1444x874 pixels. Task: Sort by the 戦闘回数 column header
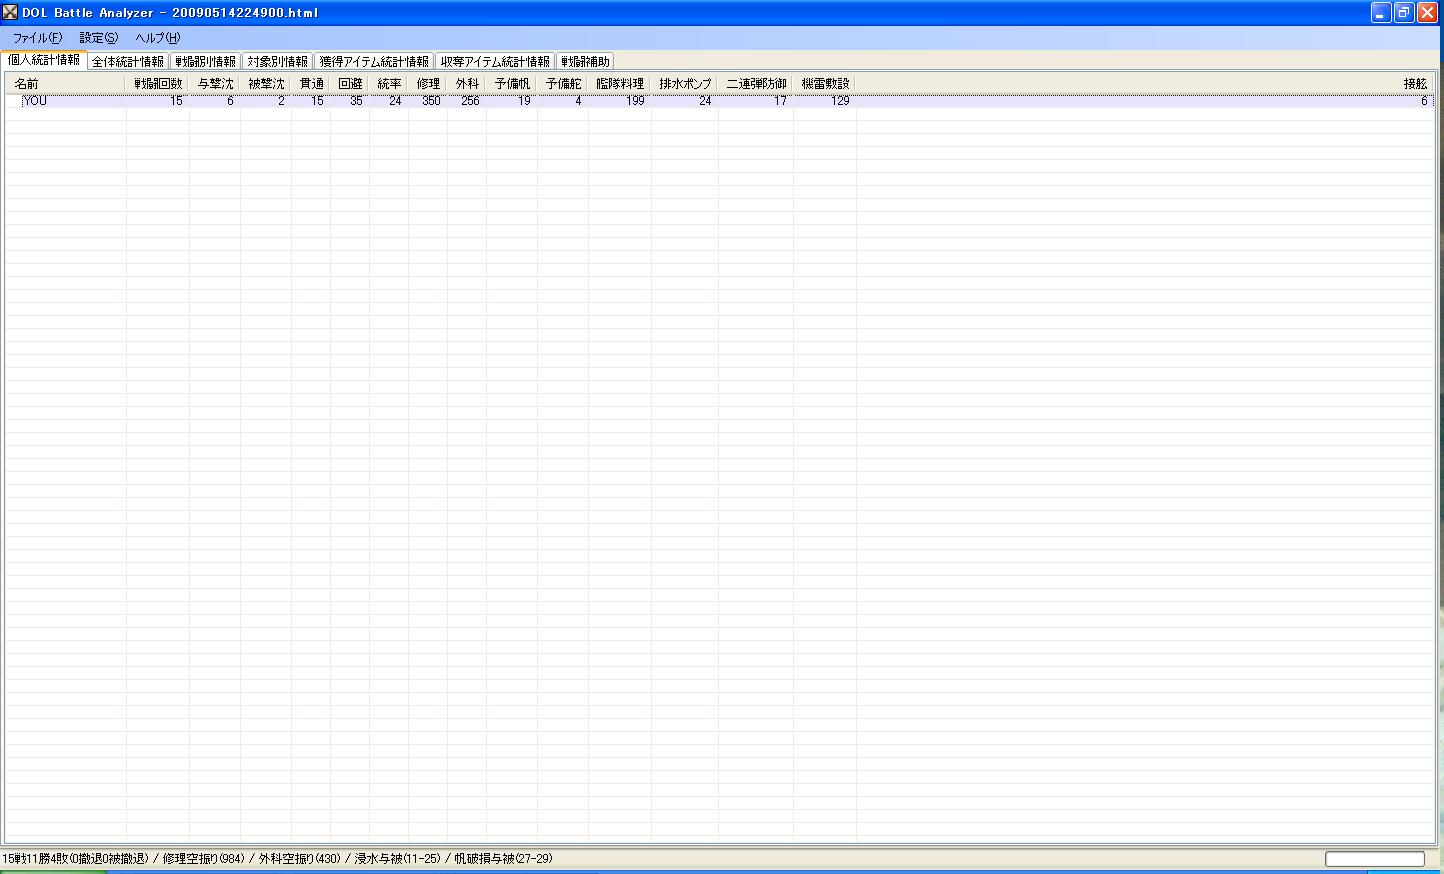(158, 84)
